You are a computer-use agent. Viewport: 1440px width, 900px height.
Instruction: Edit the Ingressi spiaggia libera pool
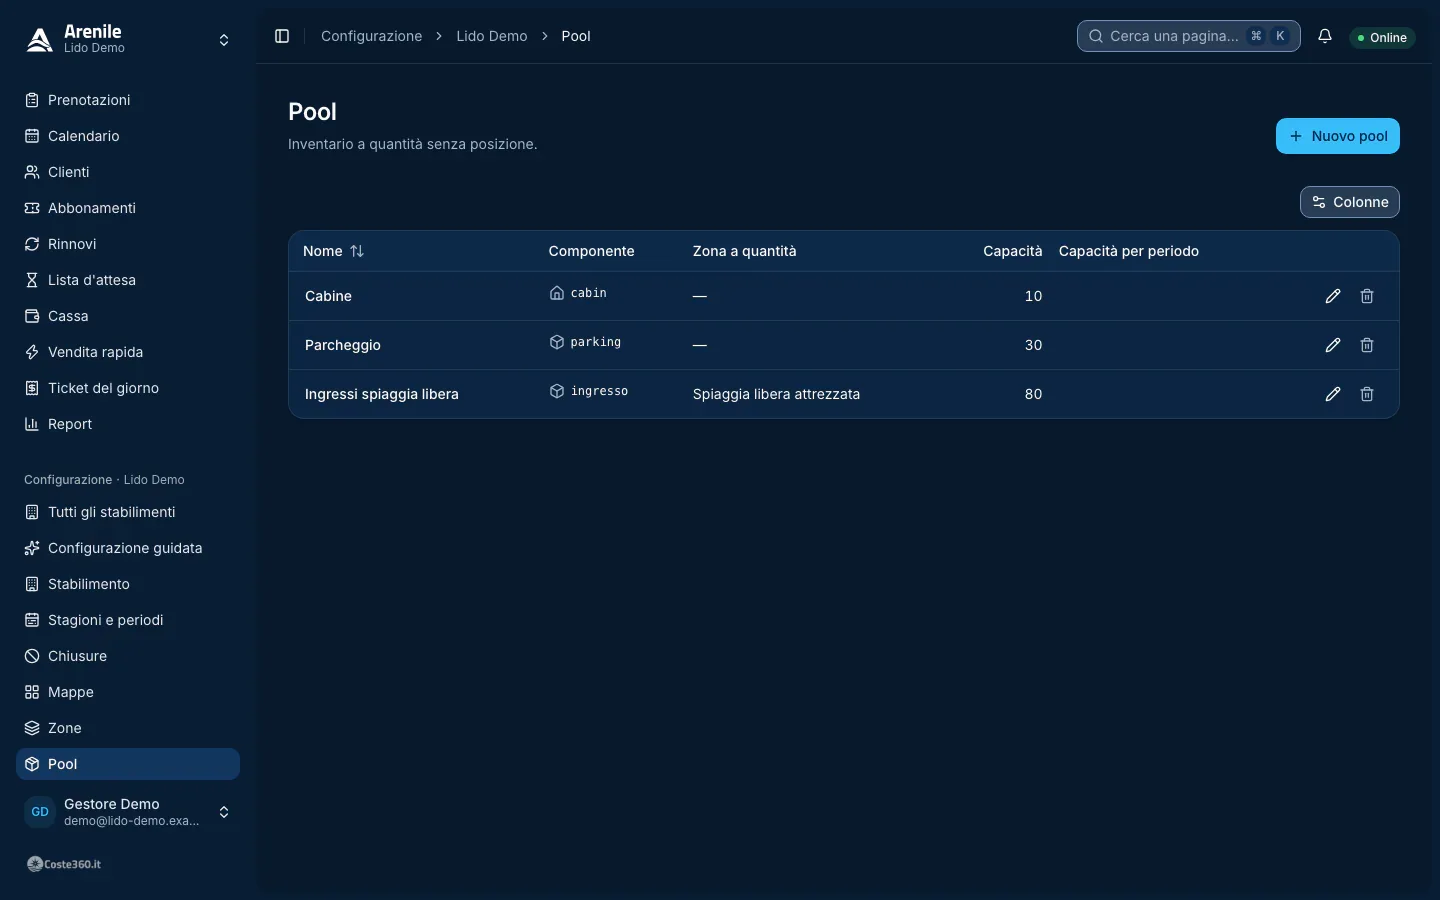1333,394
